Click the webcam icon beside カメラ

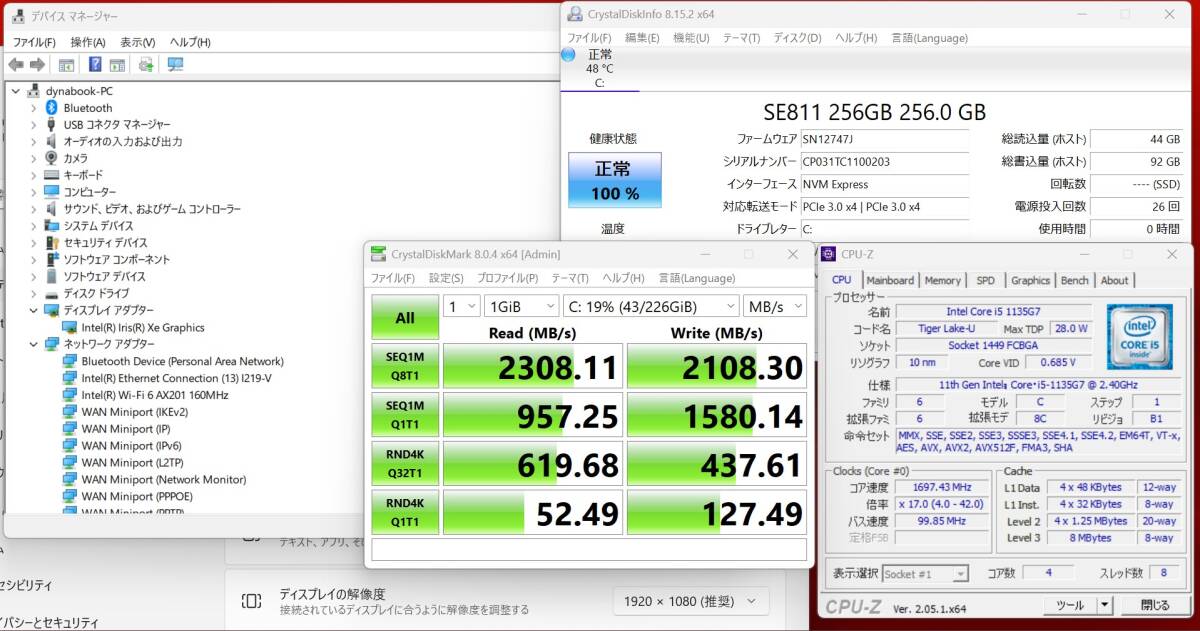tap(52, 158)
